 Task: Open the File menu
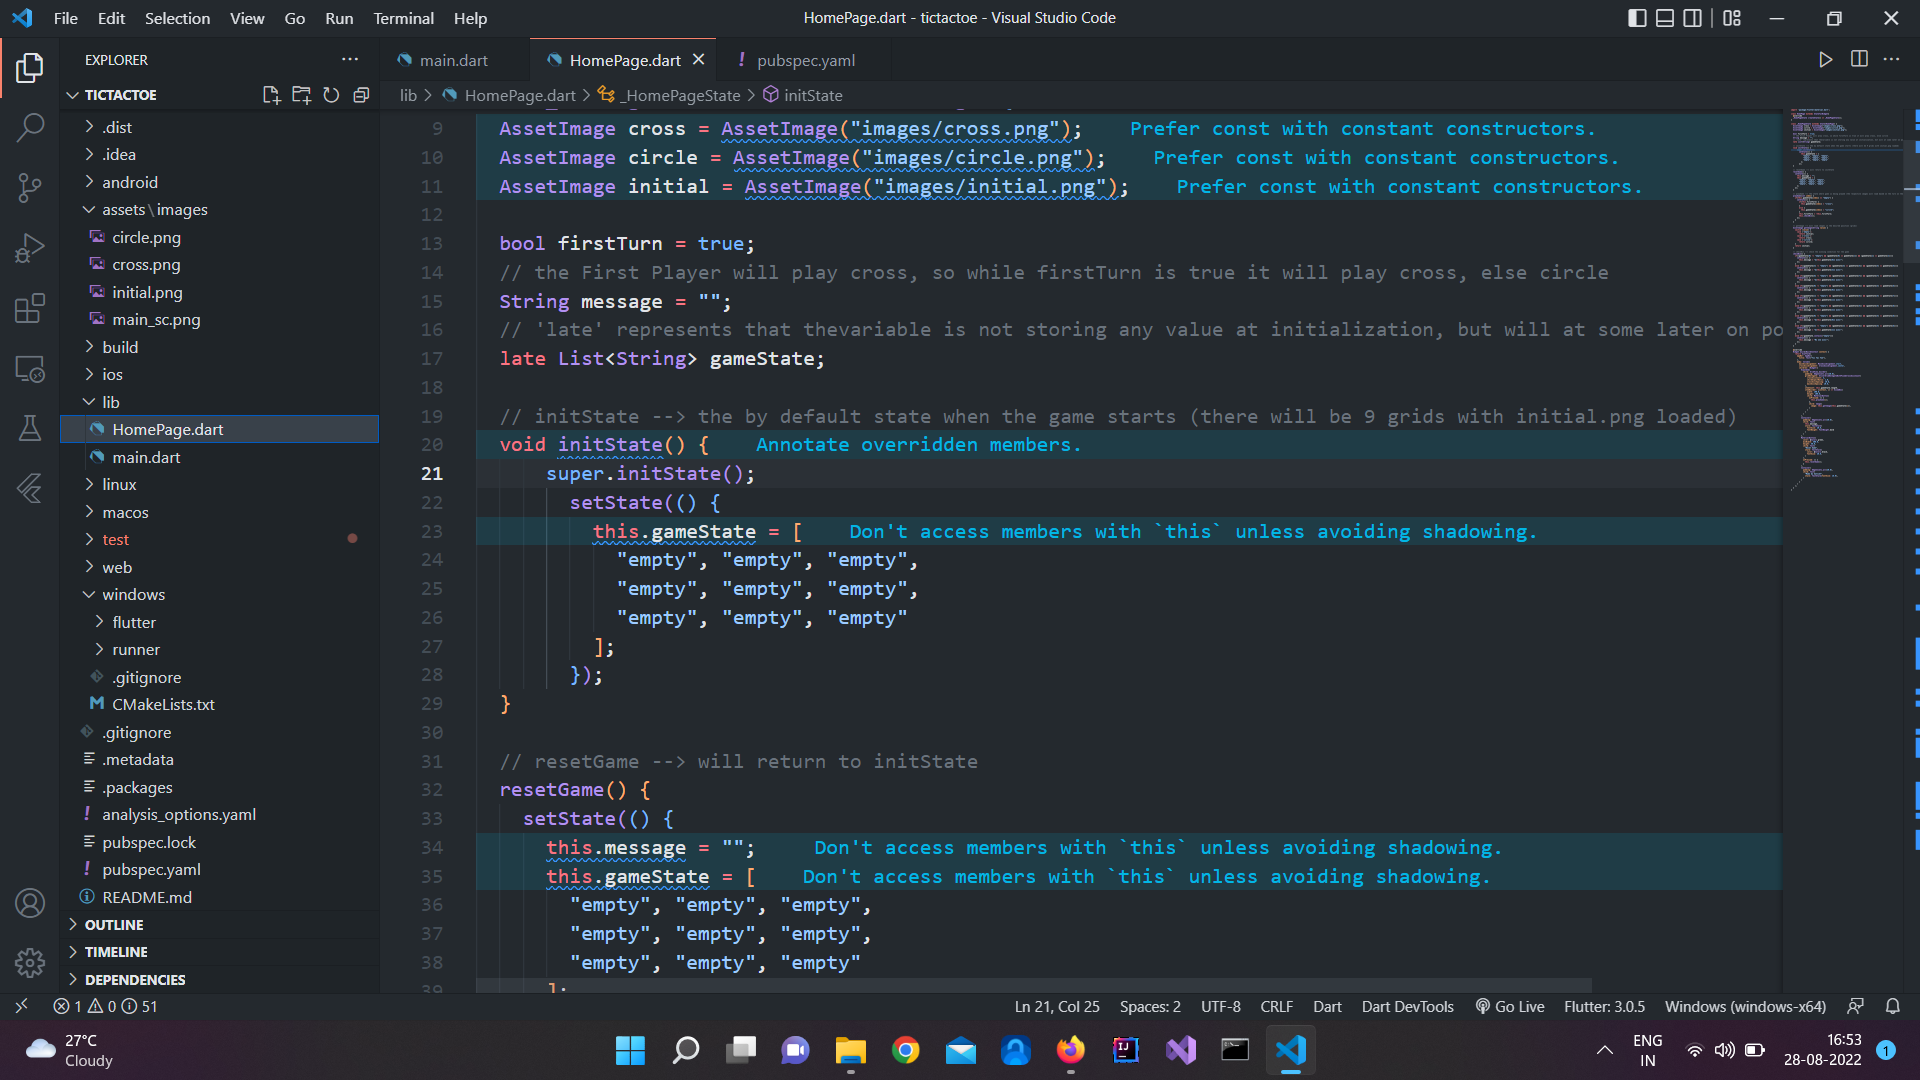66,18
